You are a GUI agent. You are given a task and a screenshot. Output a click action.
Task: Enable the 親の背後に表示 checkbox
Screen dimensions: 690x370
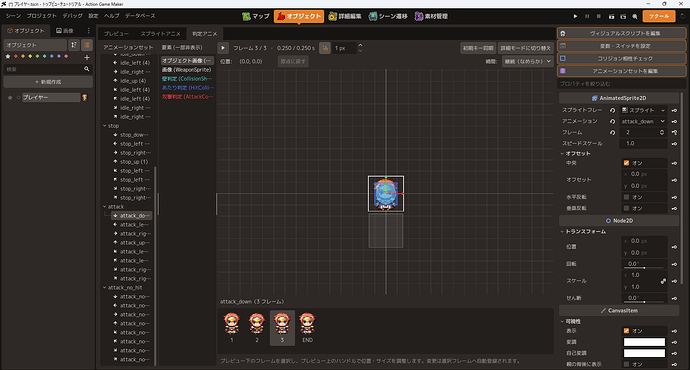(x=626, y=364)
